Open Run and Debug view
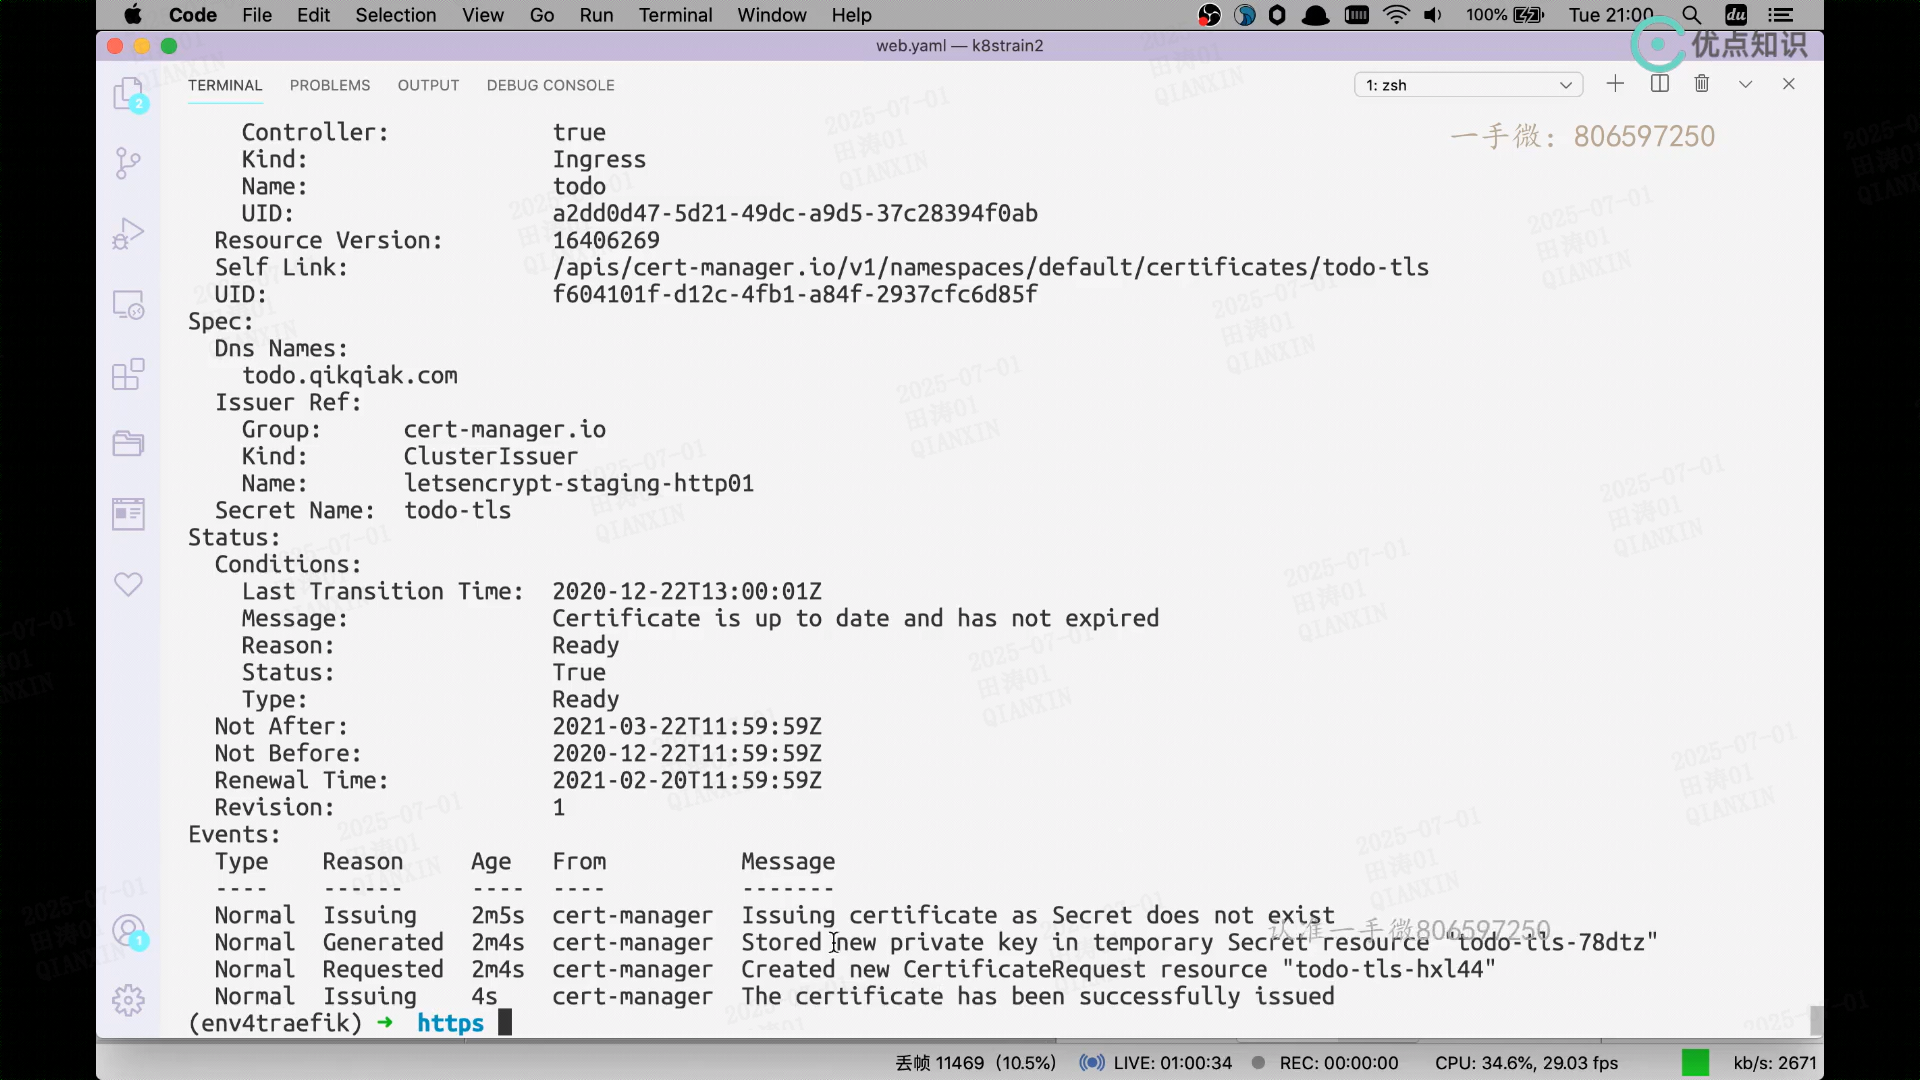The image size is (1920, 1080). (x=128, y=233)
